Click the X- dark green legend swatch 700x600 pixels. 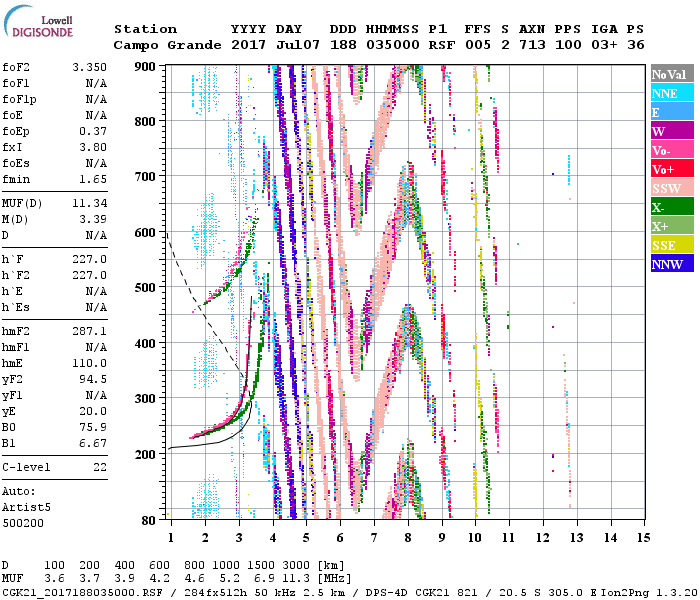[671, 207]
